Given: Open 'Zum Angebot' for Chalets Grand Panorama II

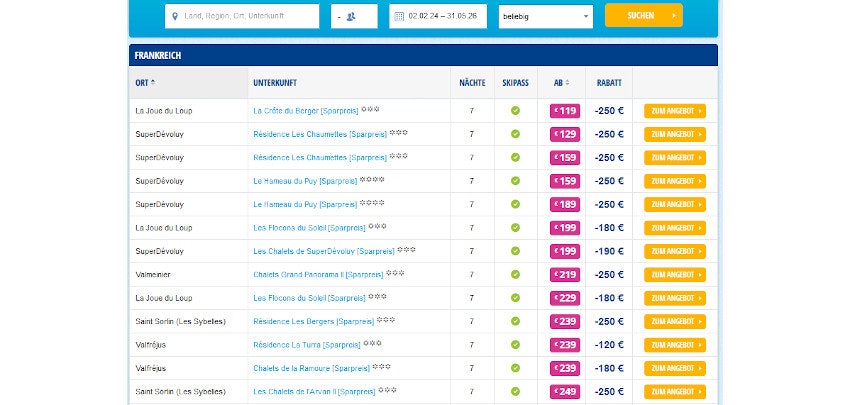Looking at the screenshot, I should coord(675,274).
